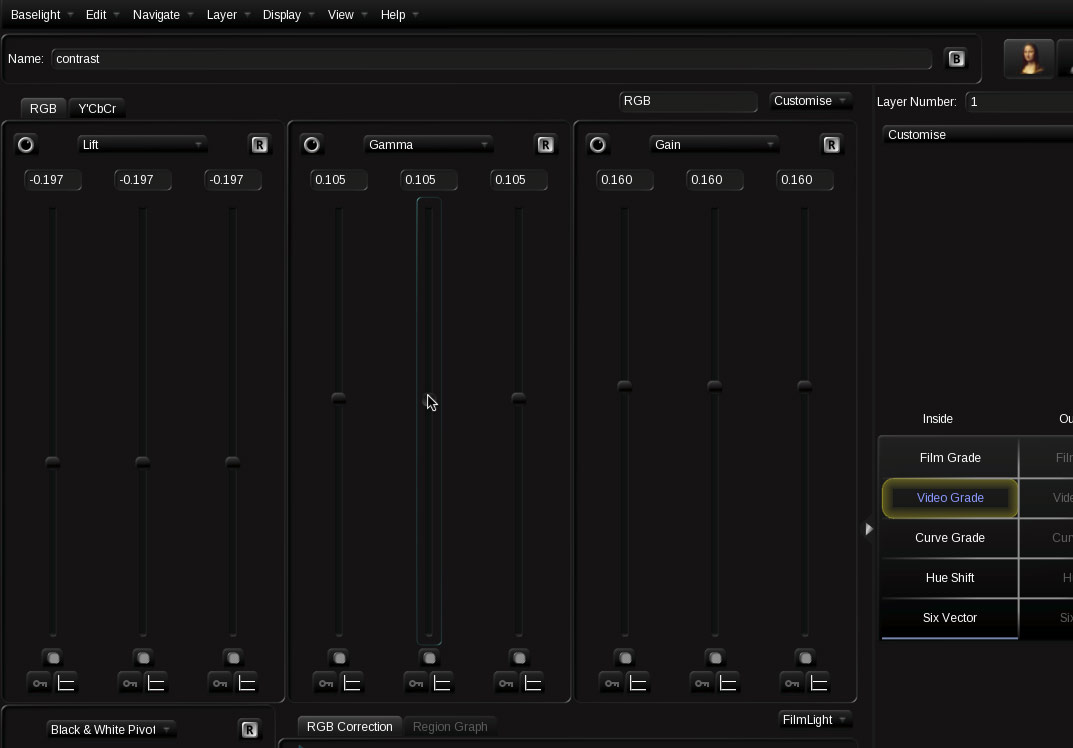
Task: Toggle the square button below last Lift slider
Action: point(233,658)
